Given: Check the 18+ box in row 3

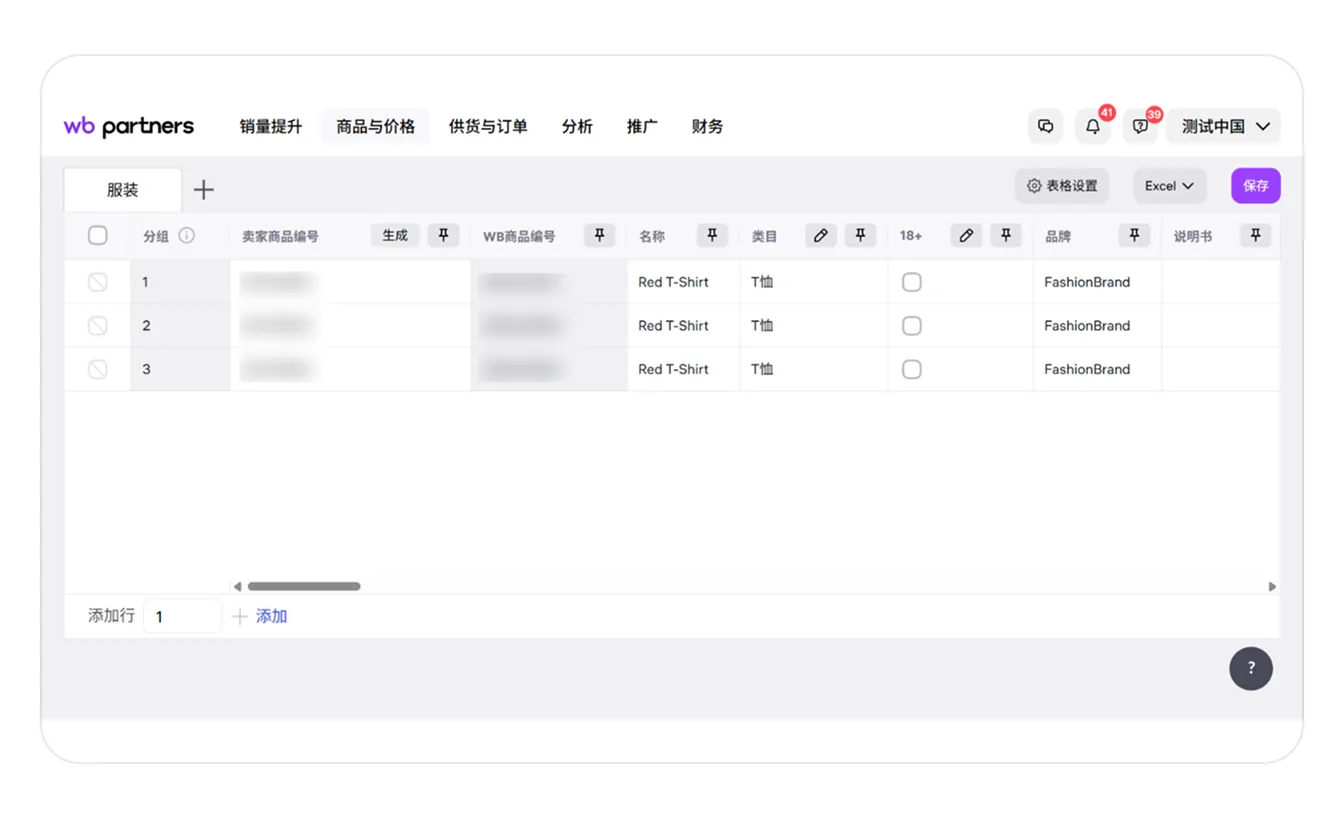Looking at the screenshot, I should coord(912,369).
